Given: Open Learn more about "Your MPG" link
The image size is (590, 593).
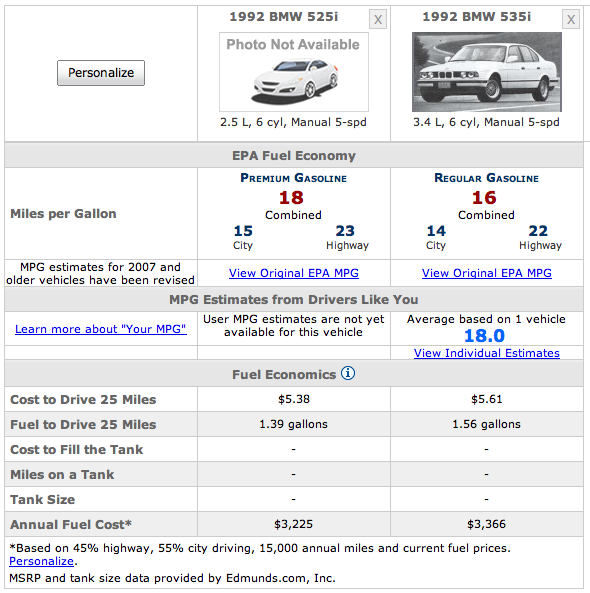Looking at the screenshot, I should pyautogui.click(x=101, y=329).
